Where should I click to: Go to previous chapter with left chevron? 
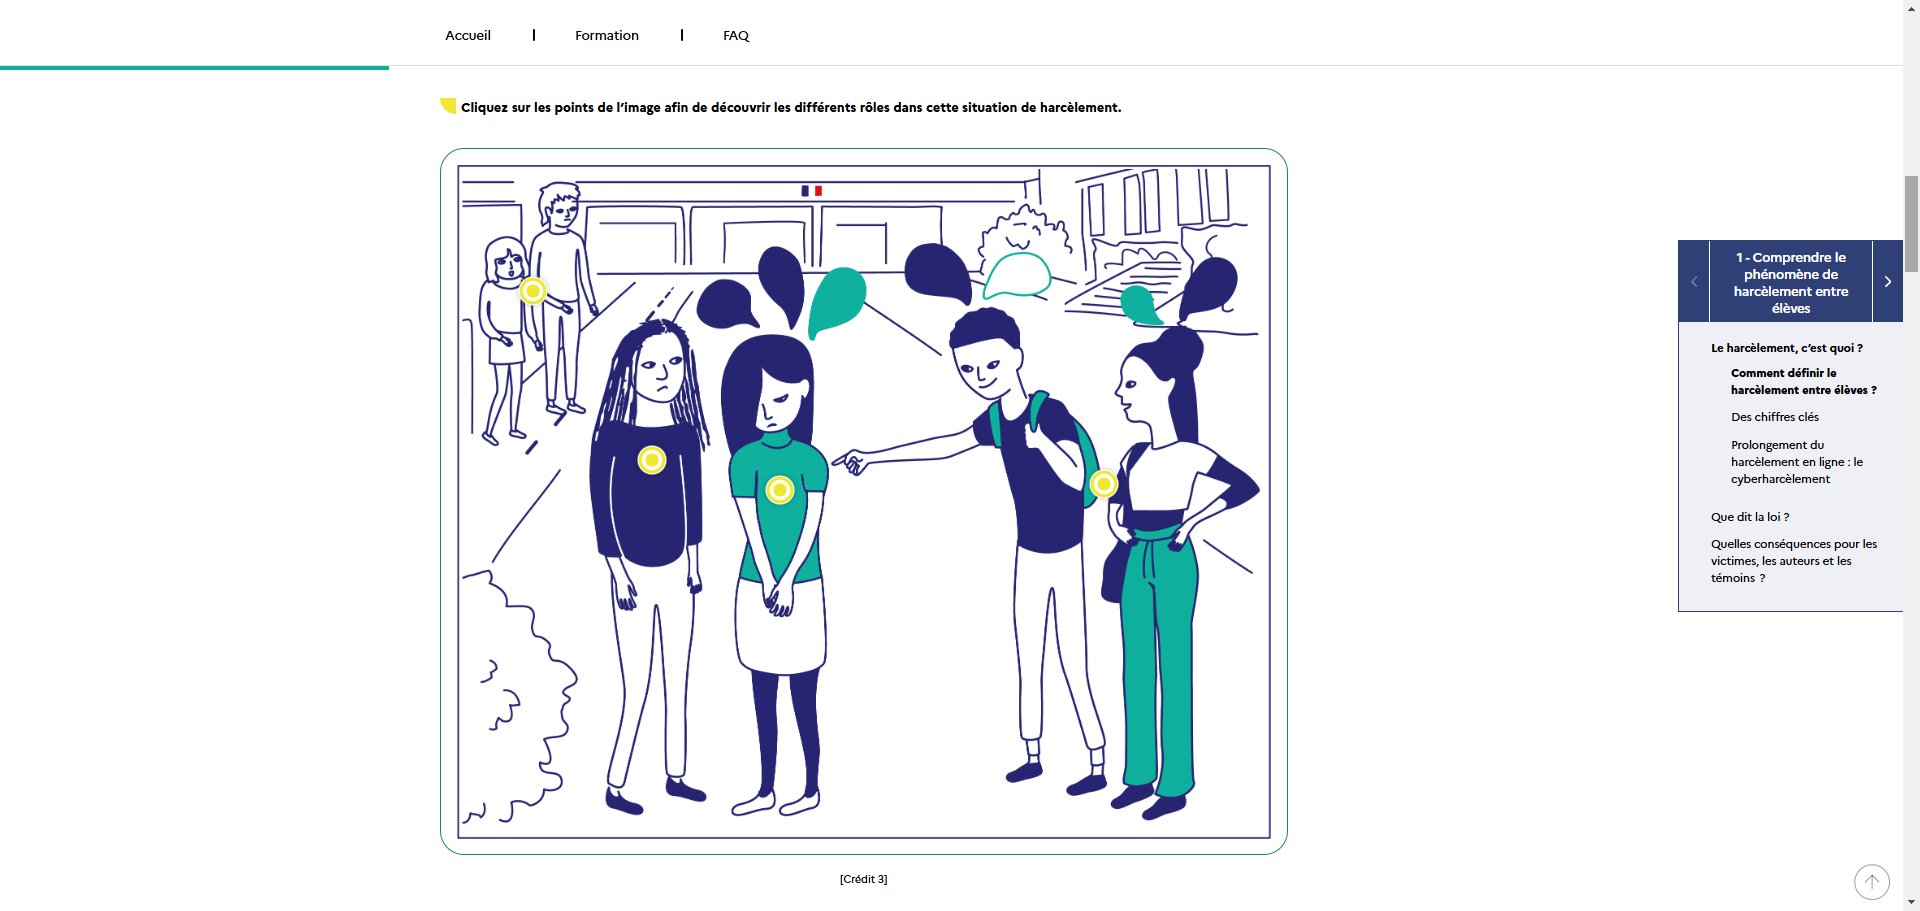1694,282
